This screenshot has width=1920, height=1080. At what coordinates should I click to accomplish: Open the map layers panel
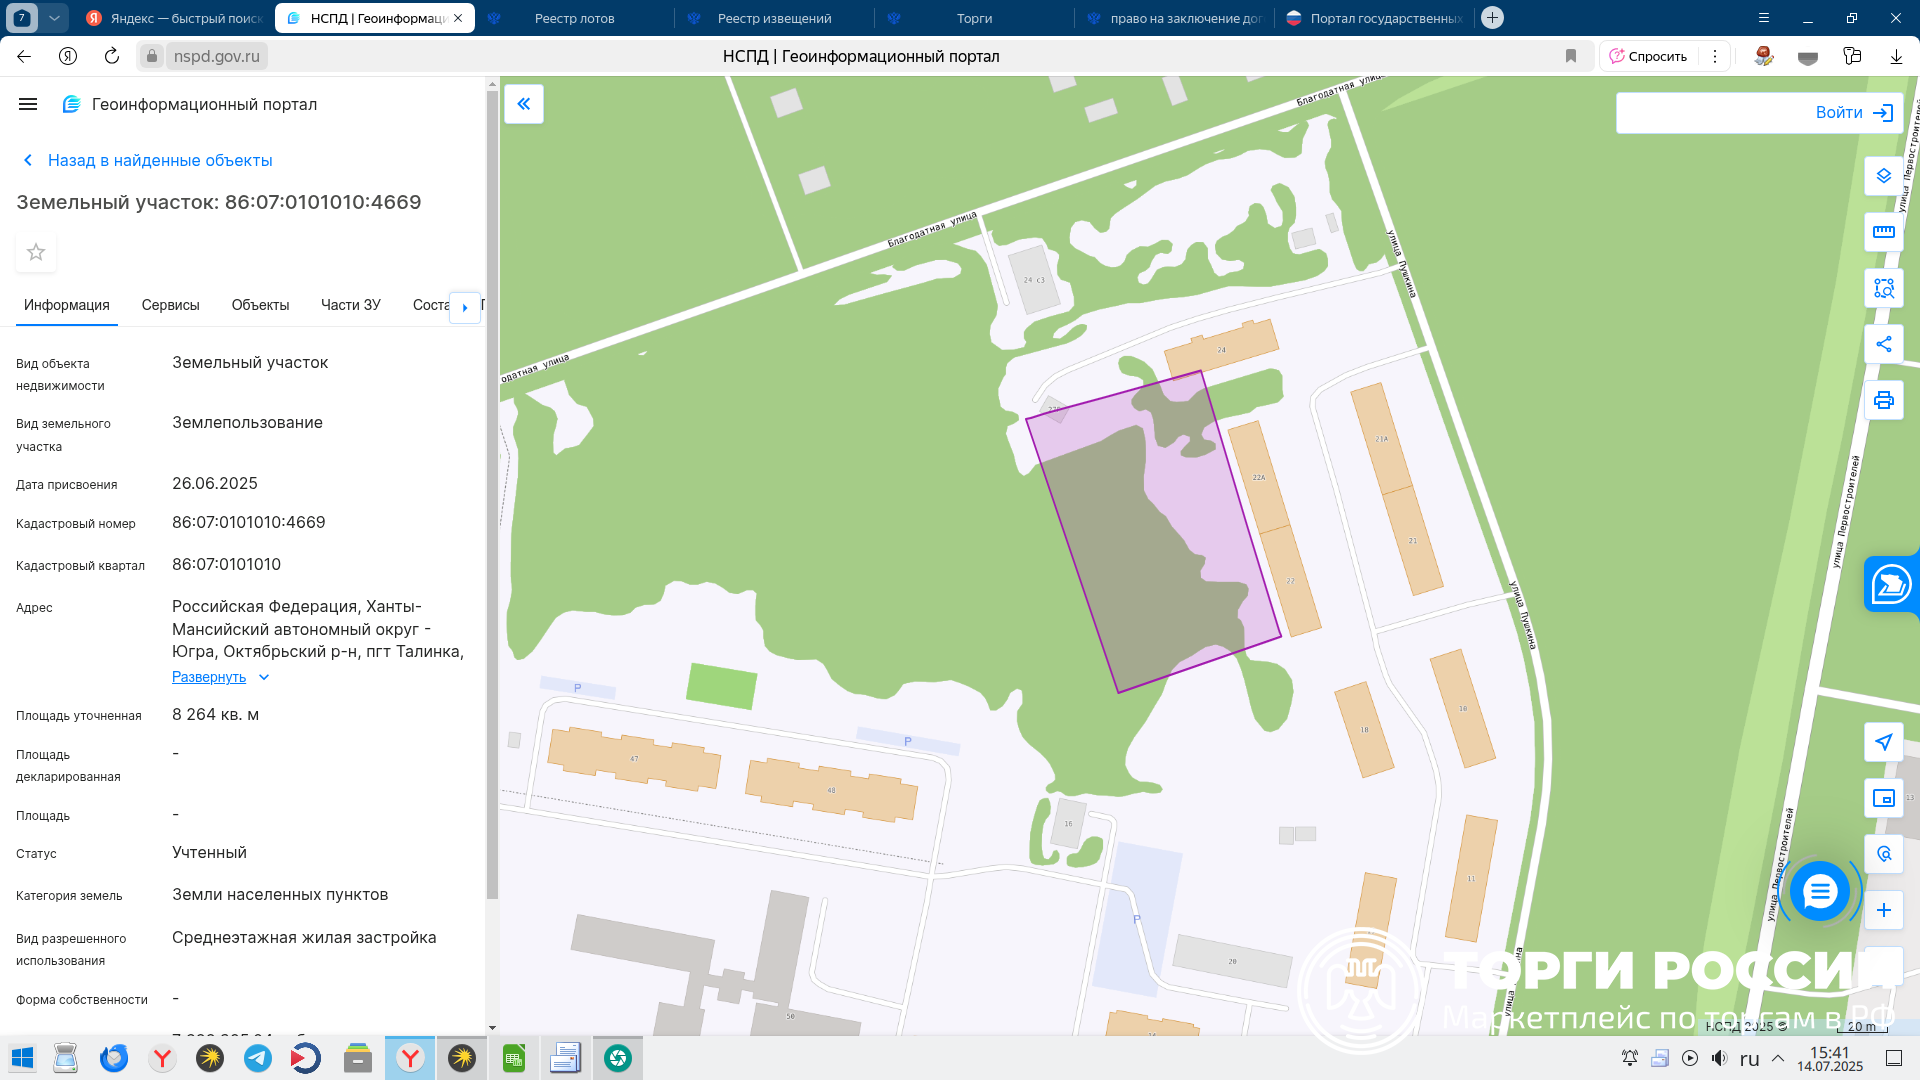(x=1883, y=176)
